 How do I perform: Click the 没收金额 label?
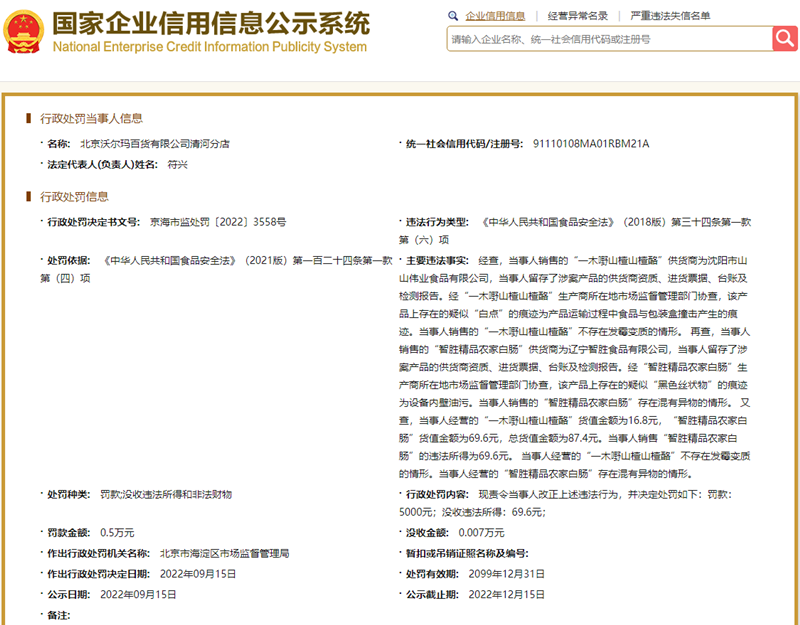tap(427, 533)
